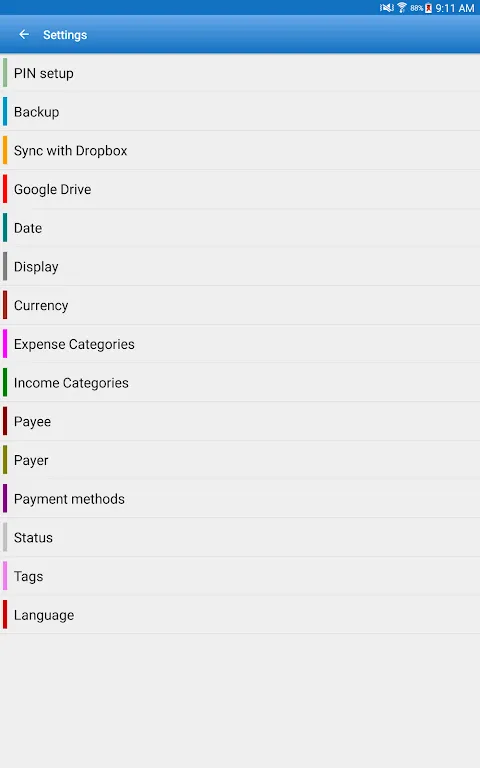The image size is (480, 768).
Task: Tap the Settings title text
Action: [65, 35]
